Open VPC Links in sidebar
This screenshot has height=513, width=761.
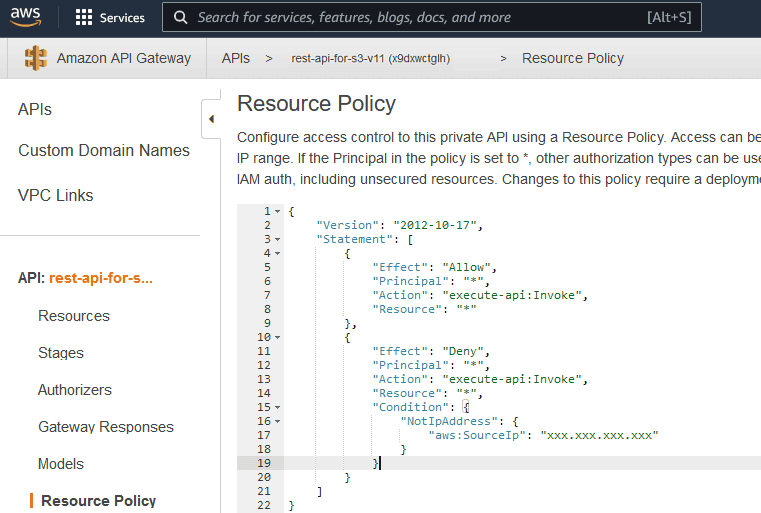(x=55, y=195)
